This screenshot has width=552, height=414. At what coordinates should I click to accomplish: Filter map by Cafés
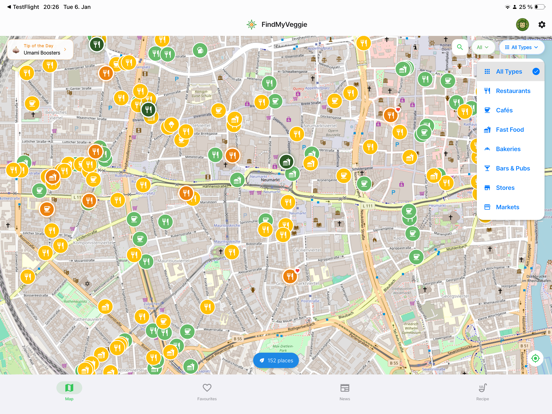pyautogui.click(x=510, y=110)
